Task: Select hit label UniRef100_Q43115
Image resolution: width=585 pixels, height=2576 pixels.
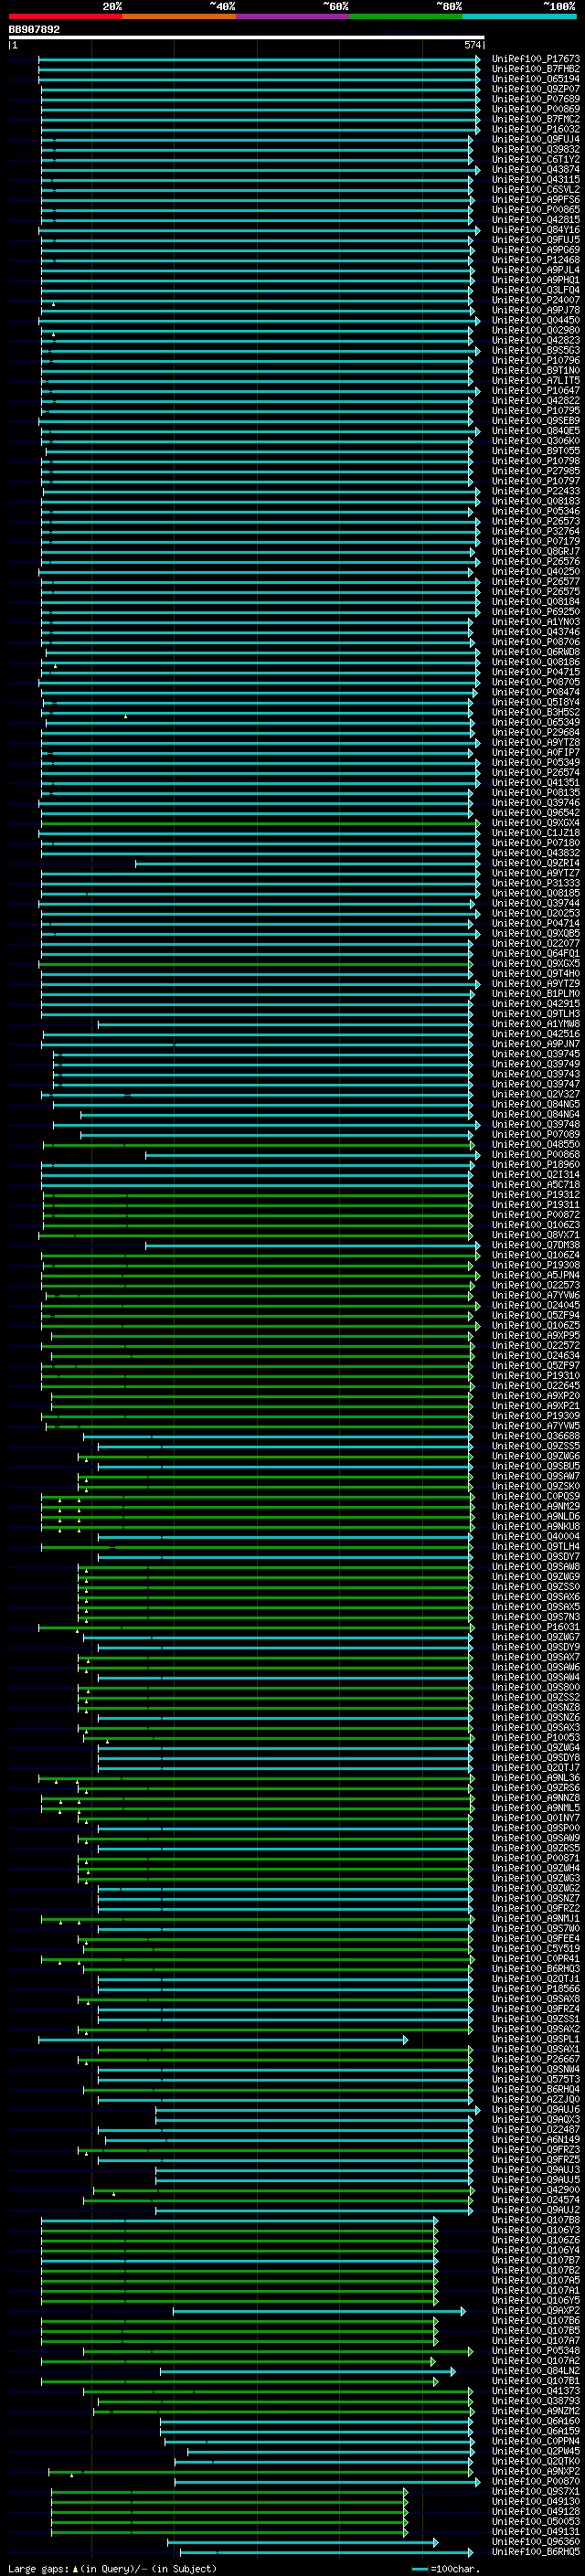Action: [x=536, y=180]
